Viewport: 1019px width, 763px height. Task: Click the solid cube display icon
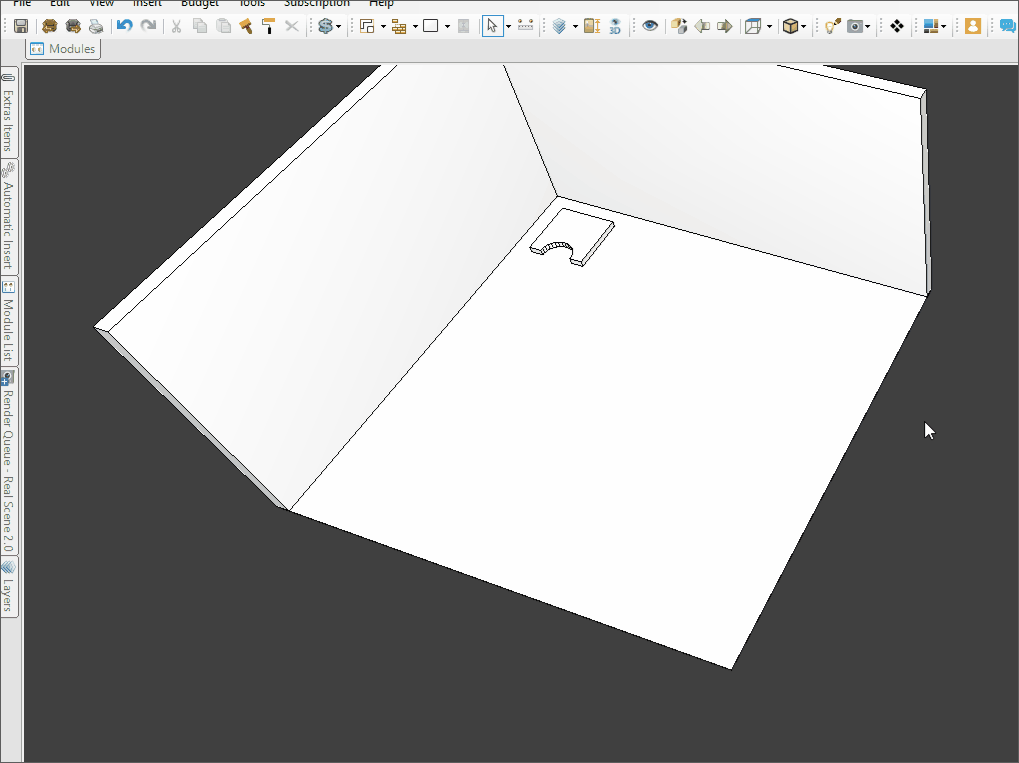(x=790, y=26)
